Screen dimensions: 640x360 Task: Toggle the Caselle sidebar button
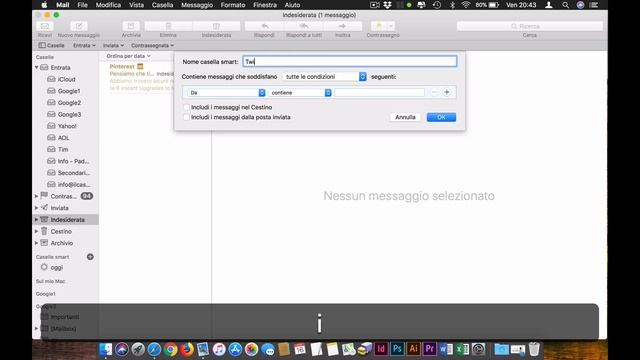click(x=51, y=45)
